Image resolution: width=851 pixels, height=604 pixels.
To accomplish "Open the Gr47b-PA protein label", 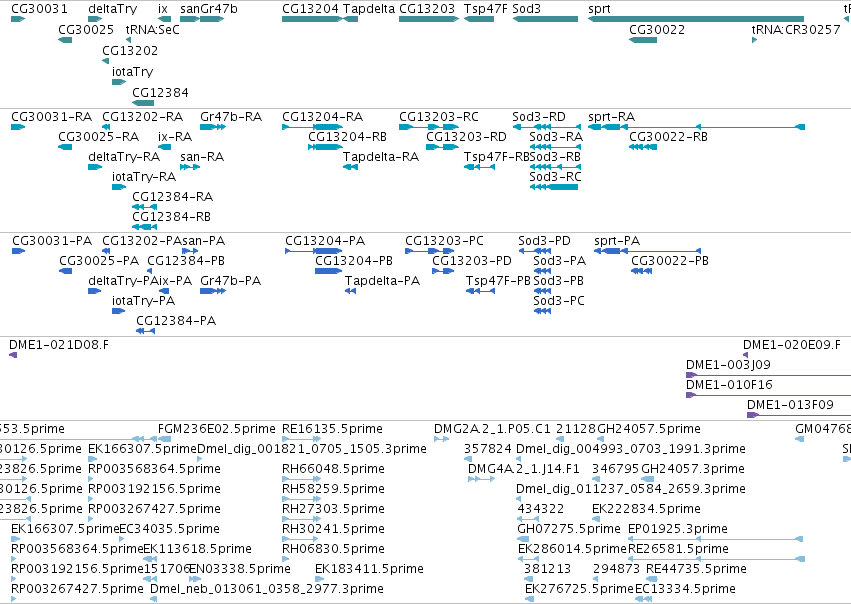I will point(231,281).
